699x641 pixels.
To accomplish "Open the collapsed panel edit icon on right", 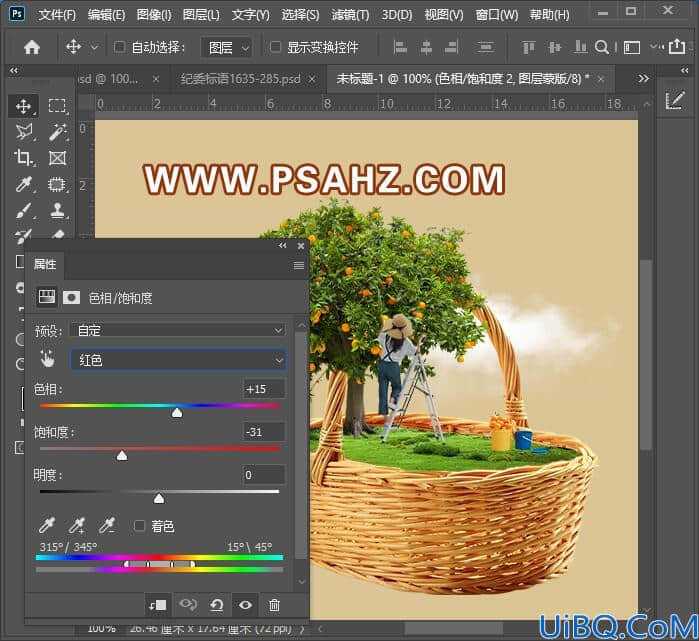I will [x=674, y=101].
